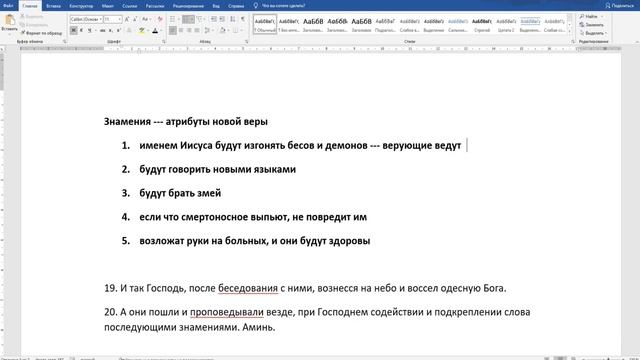Decrease font size with the shrink-font icon
The width and height of the screenshot is (640, 360).
point(135,19)
